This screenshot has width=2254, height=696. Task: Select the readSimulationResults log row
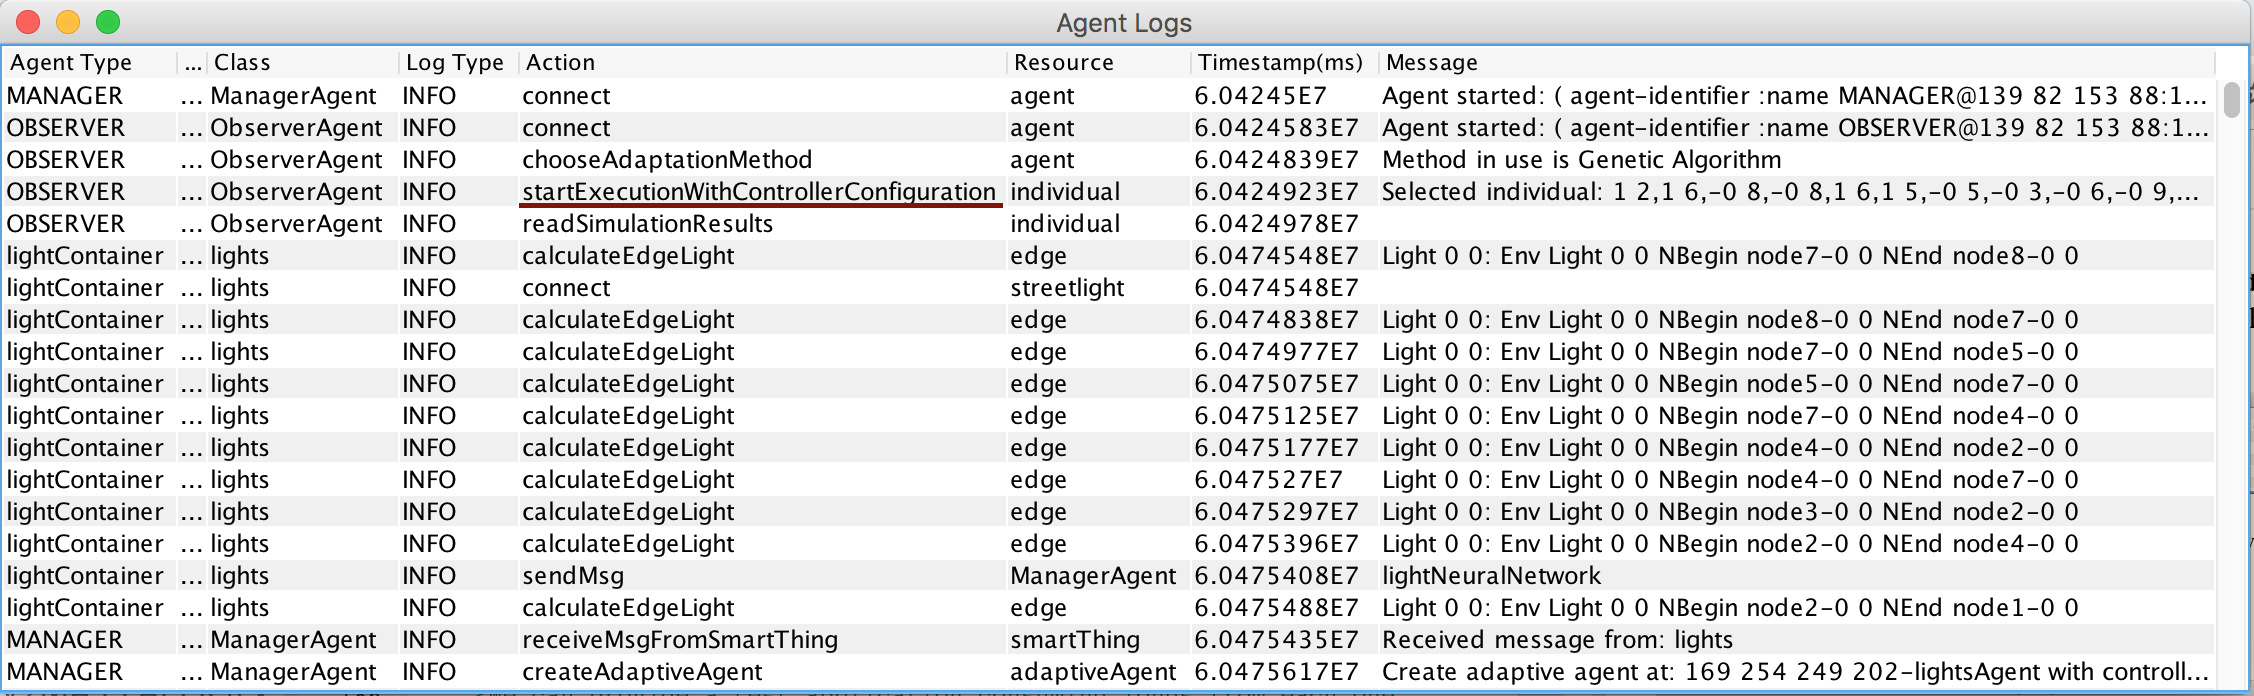pyautogui.click(x=647, y=224)
